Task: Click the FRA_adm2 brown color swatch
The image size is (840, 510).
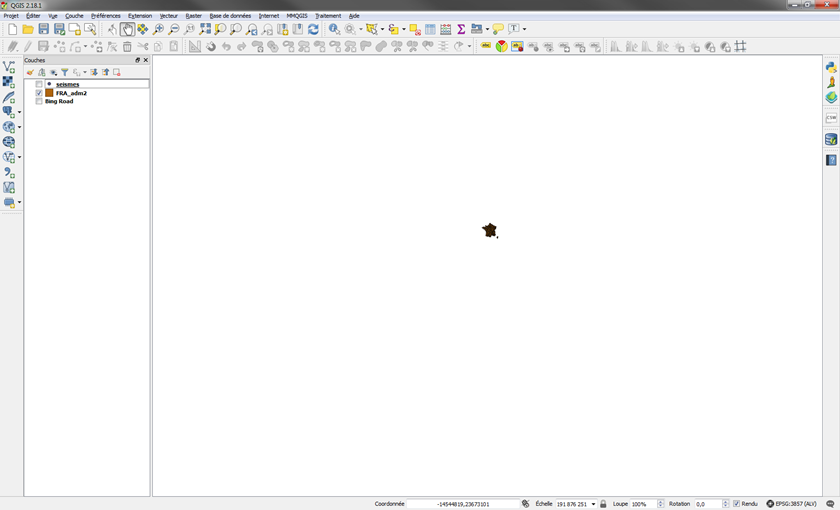Action: (x=49, y=93)
